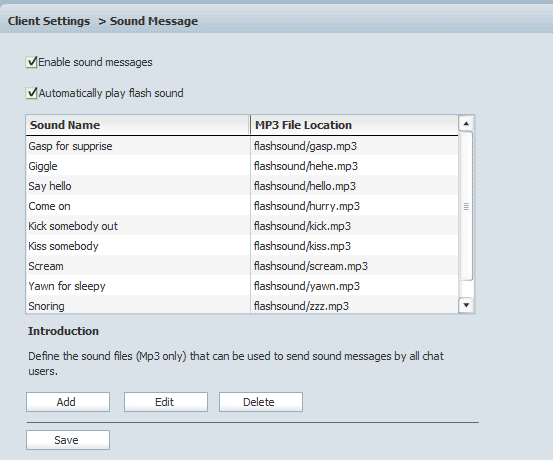This screenshot has width=553, height=460.
Task: Select the Say hello sound entry
Action: (x=242, y=186)
